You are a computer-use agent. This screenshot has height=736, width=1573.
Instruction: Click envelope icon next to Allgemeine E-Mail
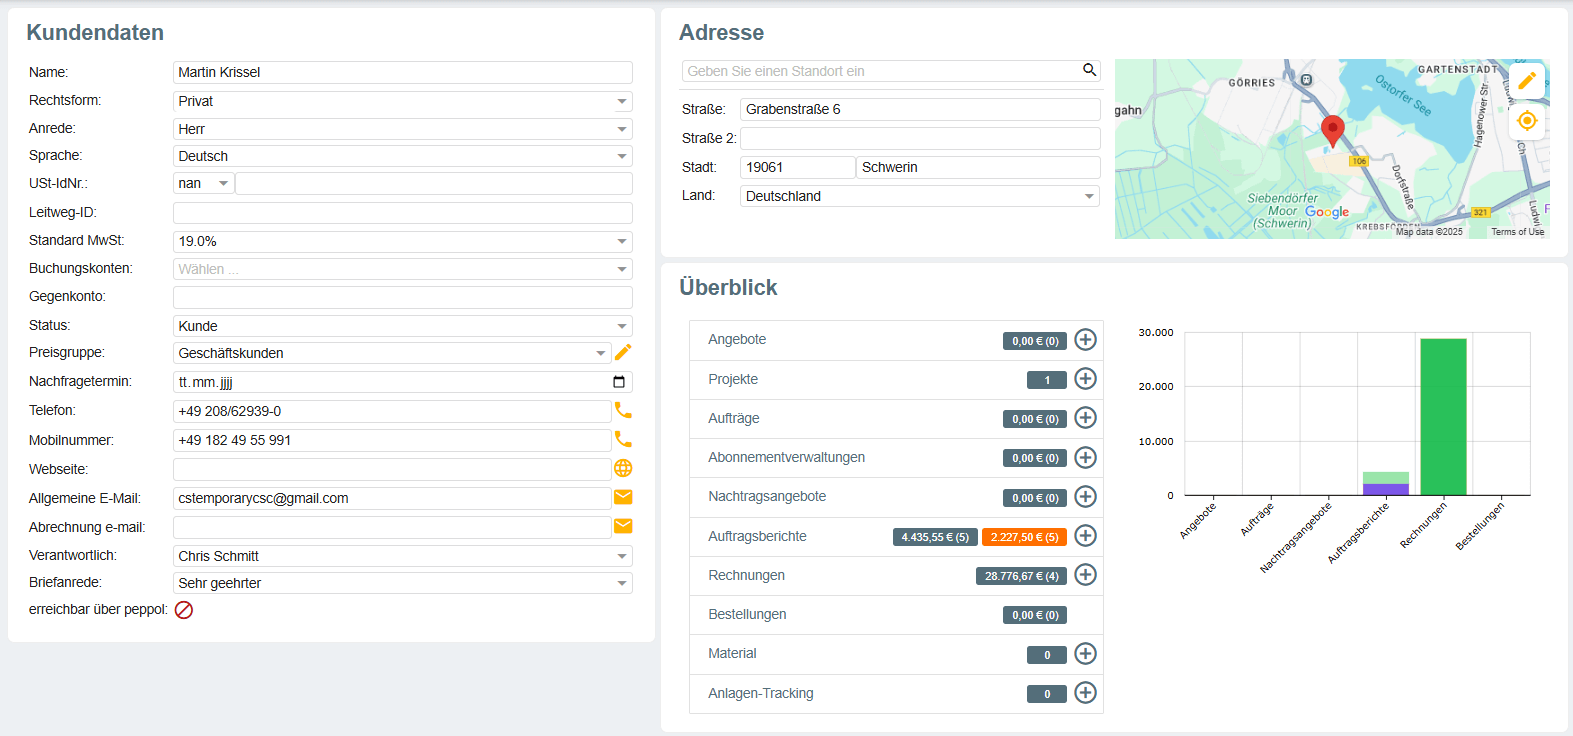click(623, 497)
